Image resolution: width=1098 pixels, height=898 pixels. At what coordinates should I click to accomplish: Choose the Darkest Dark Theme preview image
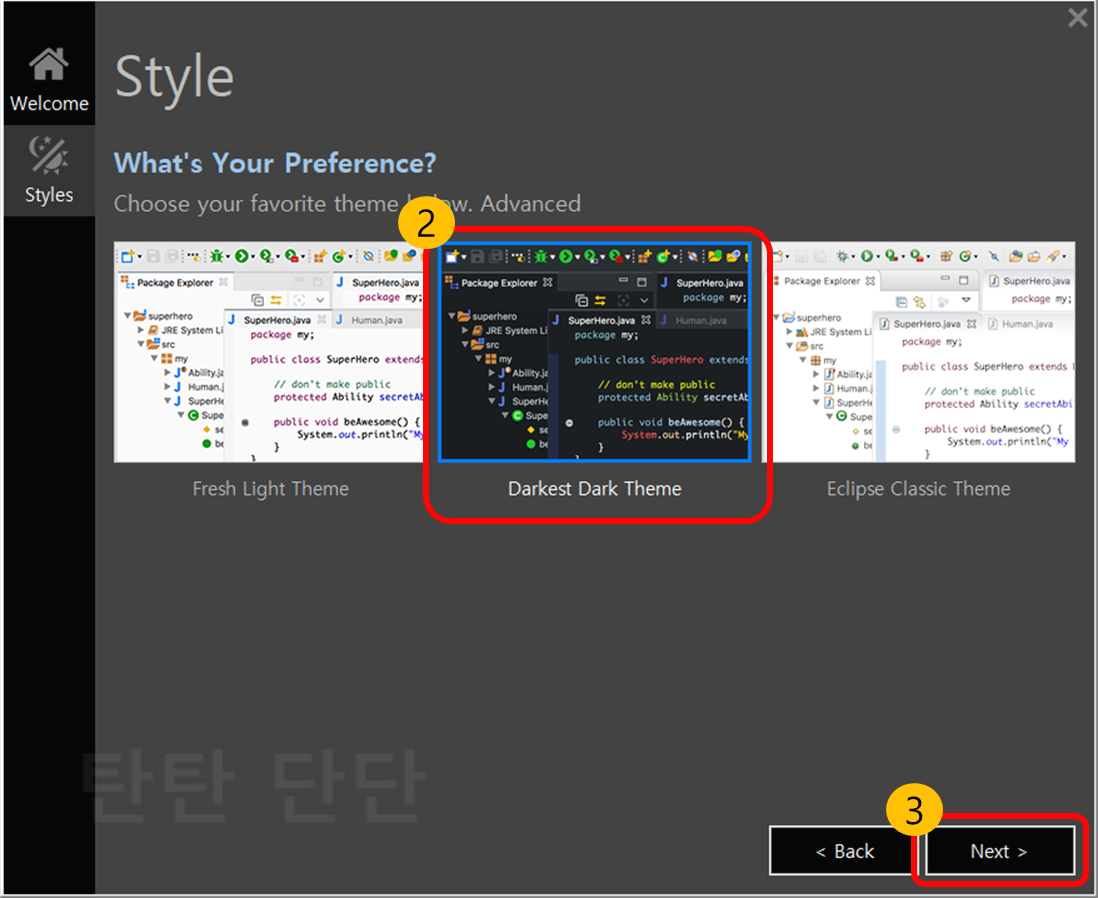click(595, 352)
